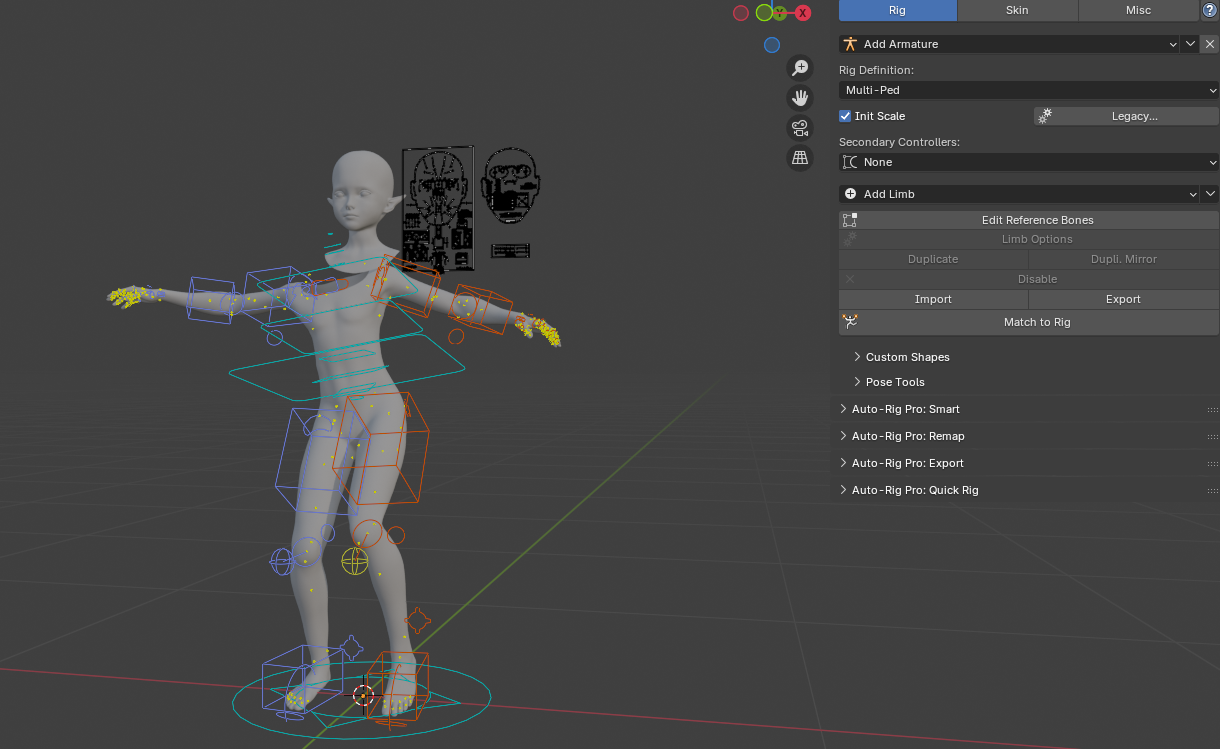Image resolution: width=1220 pixels, height=749 pixels.
Task: Click the X axis on the navigation gizmo
Action: (x=801, y=12)
